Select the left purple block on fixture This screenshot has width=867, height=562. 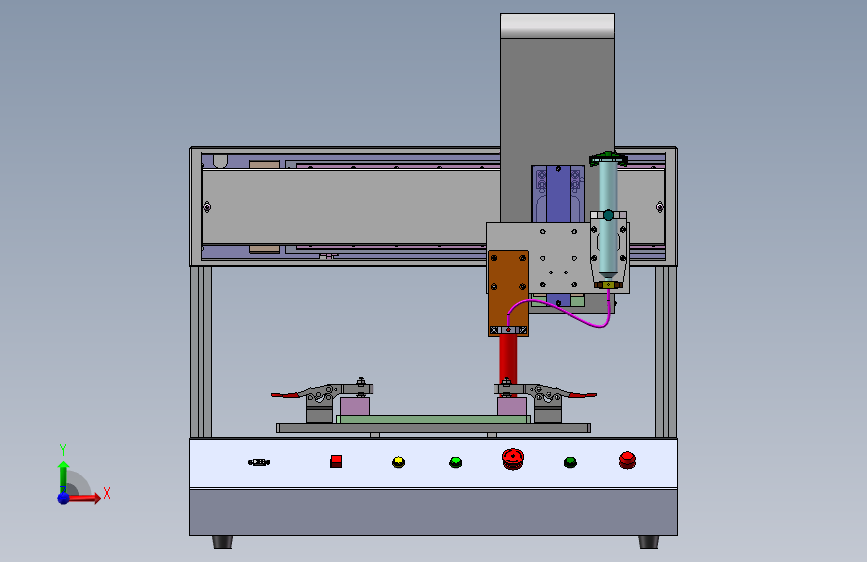(355, 407)
